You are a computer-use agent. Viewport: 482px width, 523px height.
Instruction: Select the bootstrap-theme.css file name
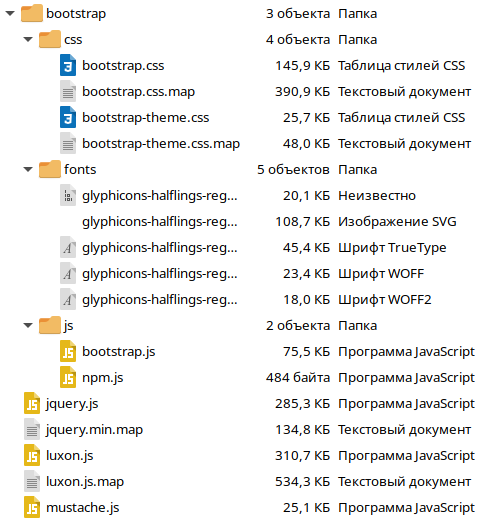pos(146,118)
